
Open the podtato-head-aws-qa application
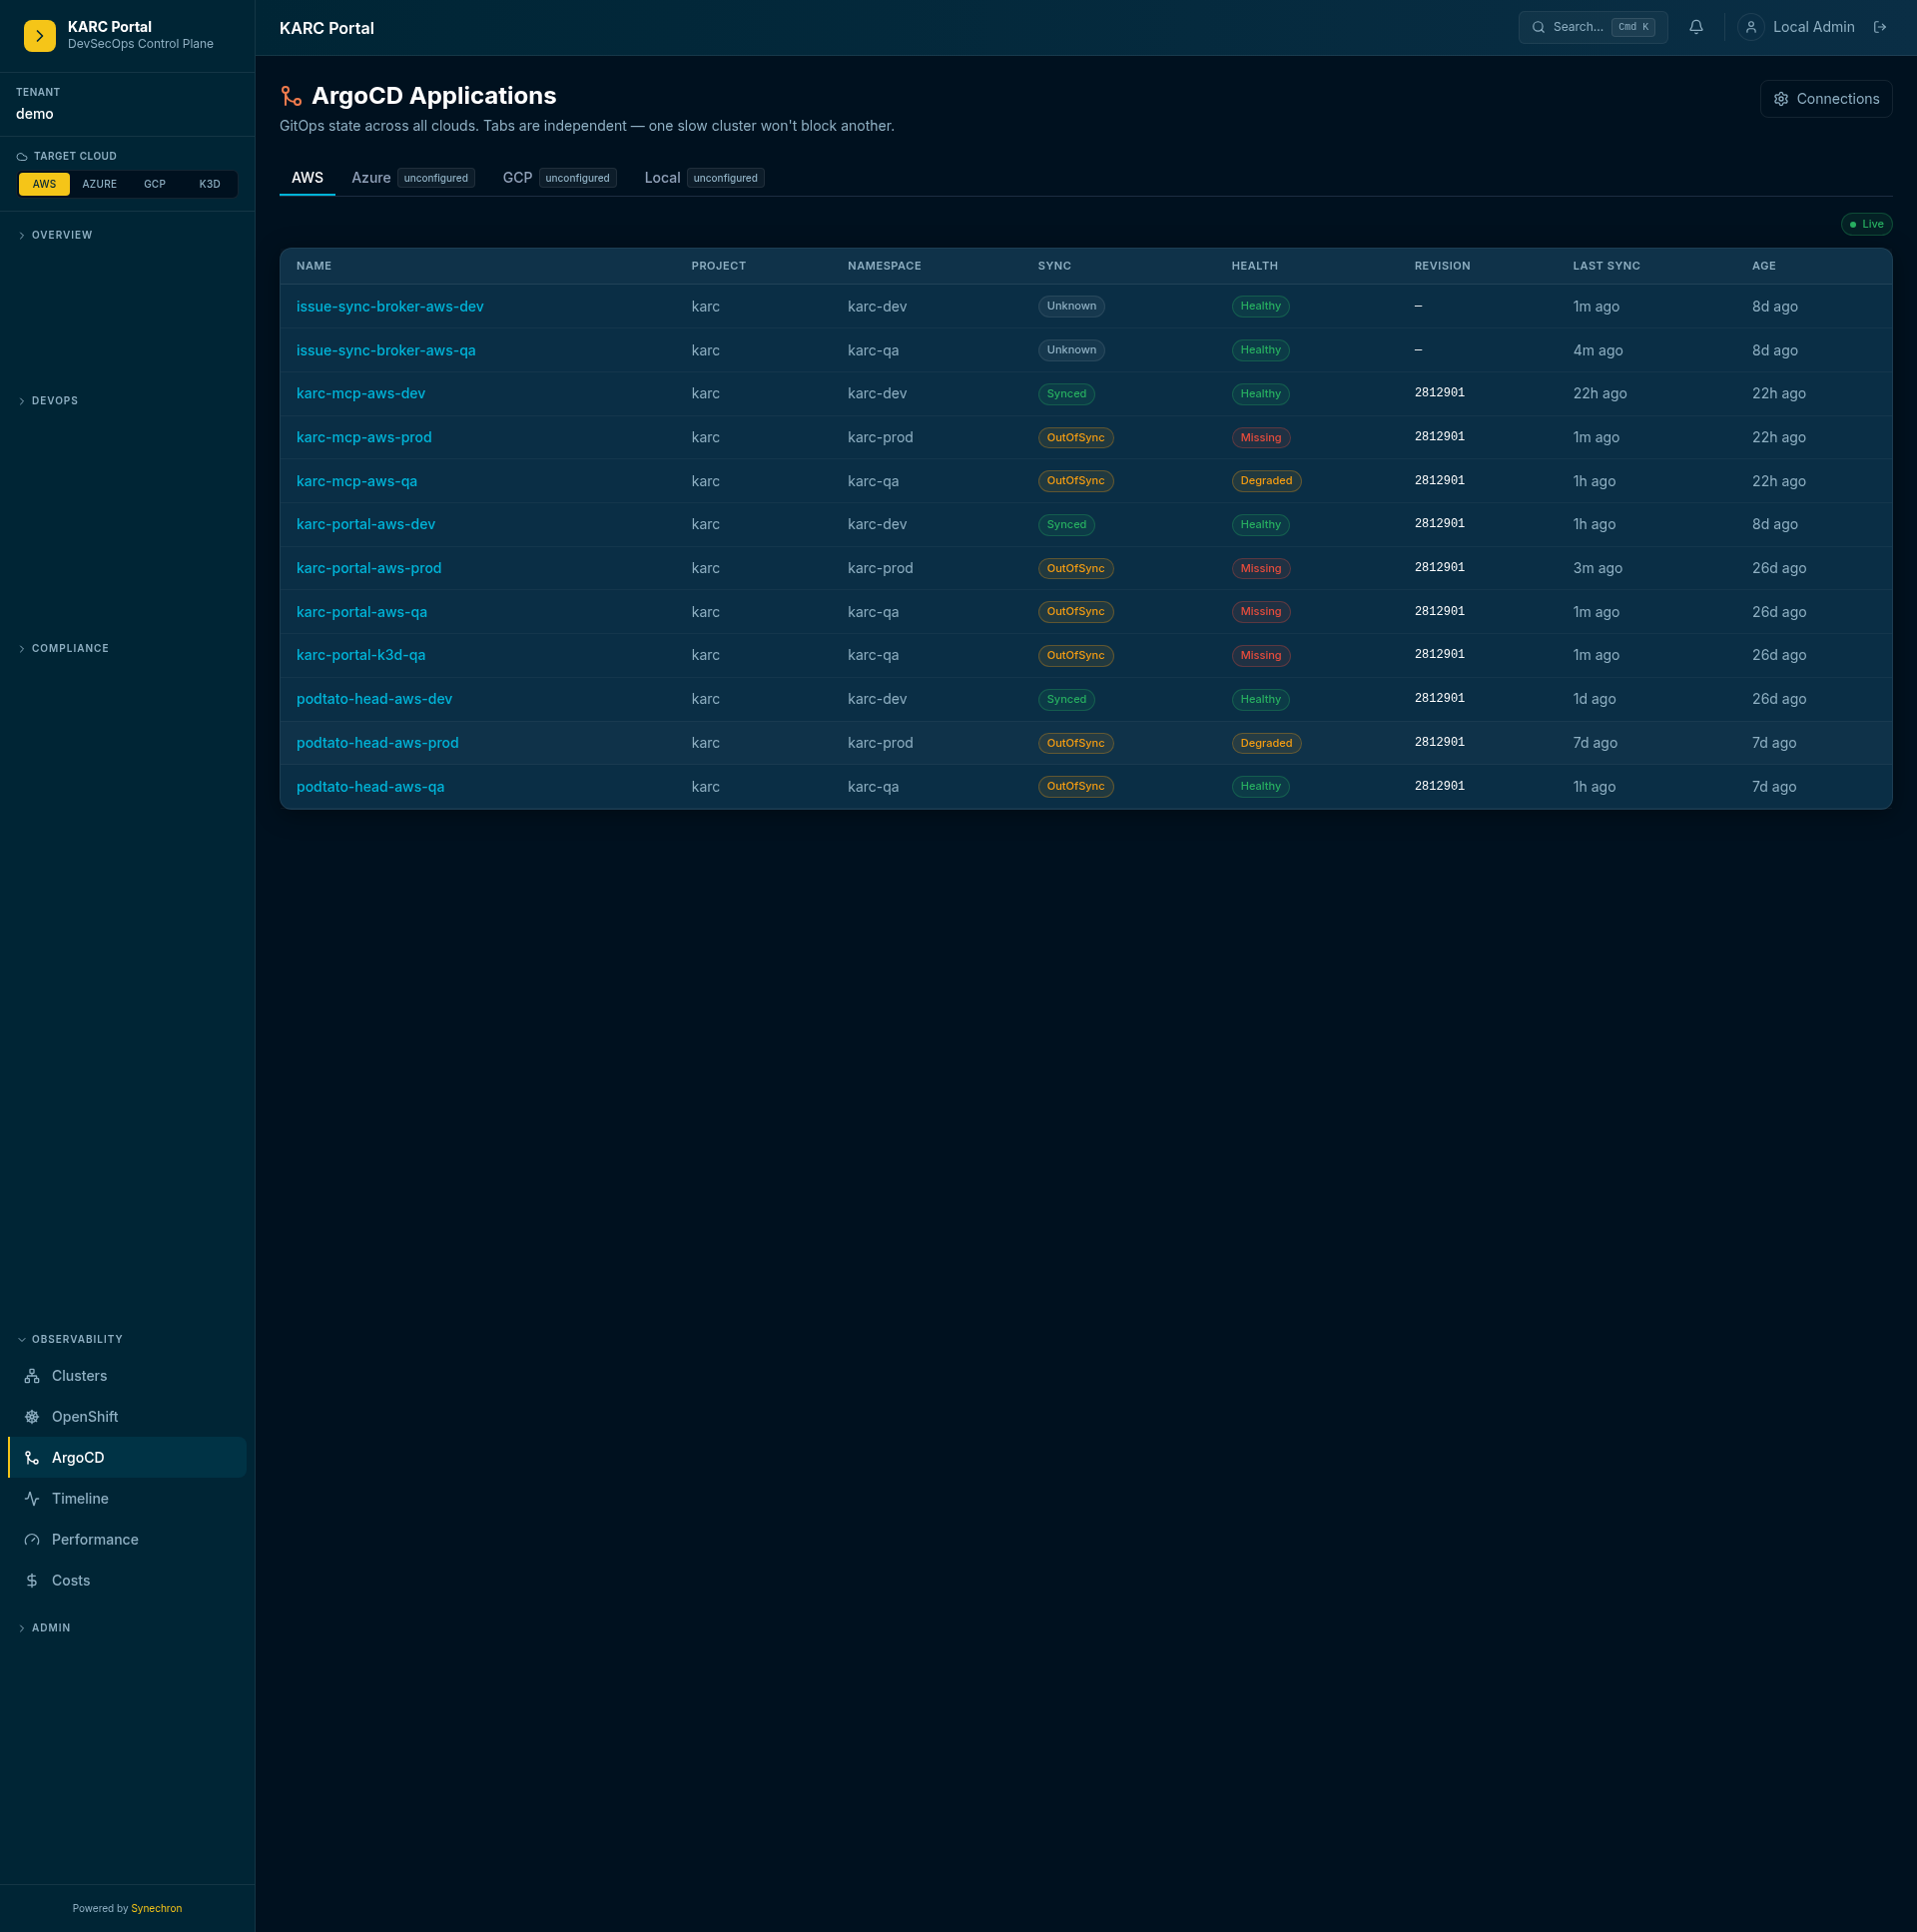tap(370, 787)
